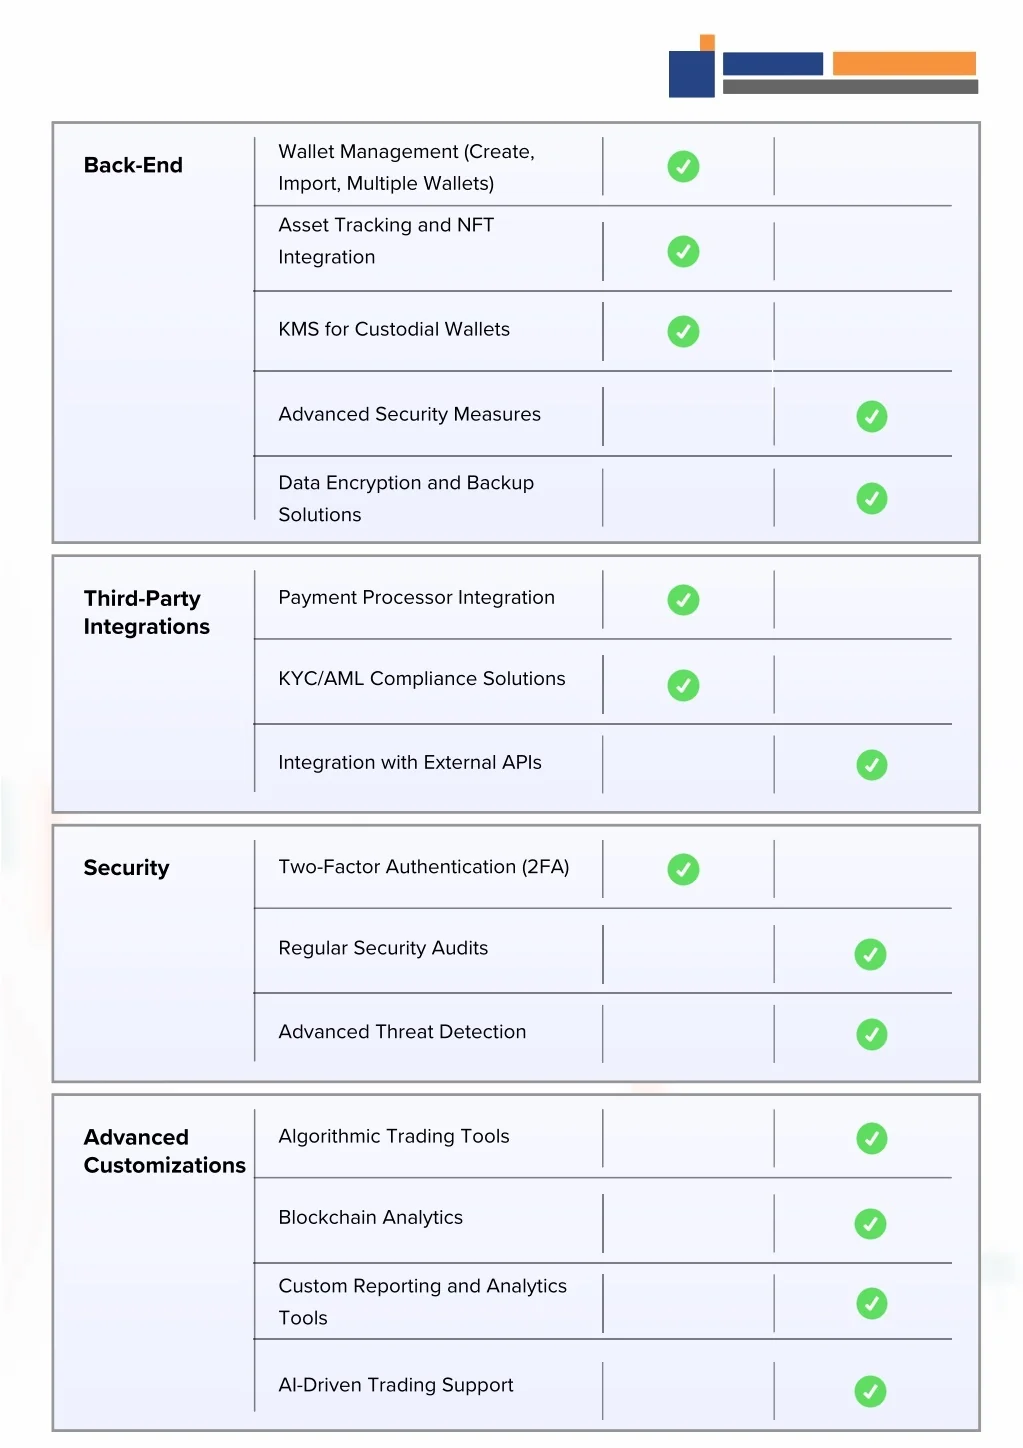The height and width of the screenshot is (1448, 1023).
Task: Click the Advanced Threat Detection checkmark
Action: coord(871,1034)
